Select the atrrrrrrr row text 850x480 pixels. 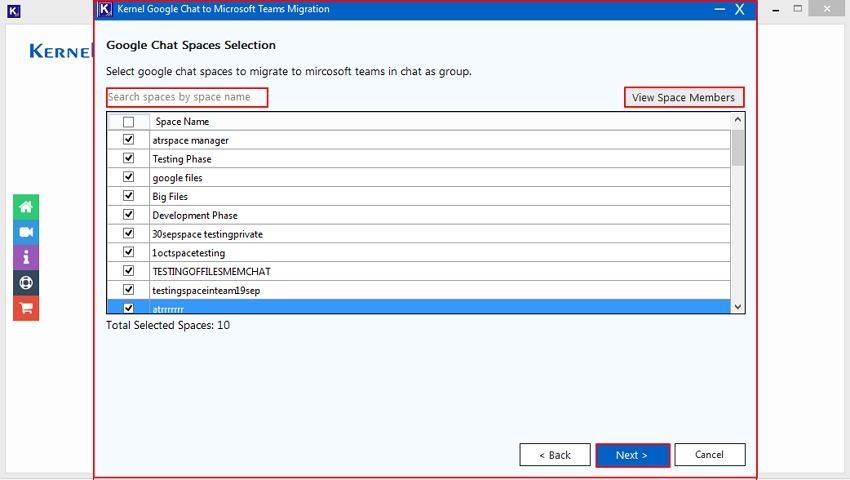[168, 309]
